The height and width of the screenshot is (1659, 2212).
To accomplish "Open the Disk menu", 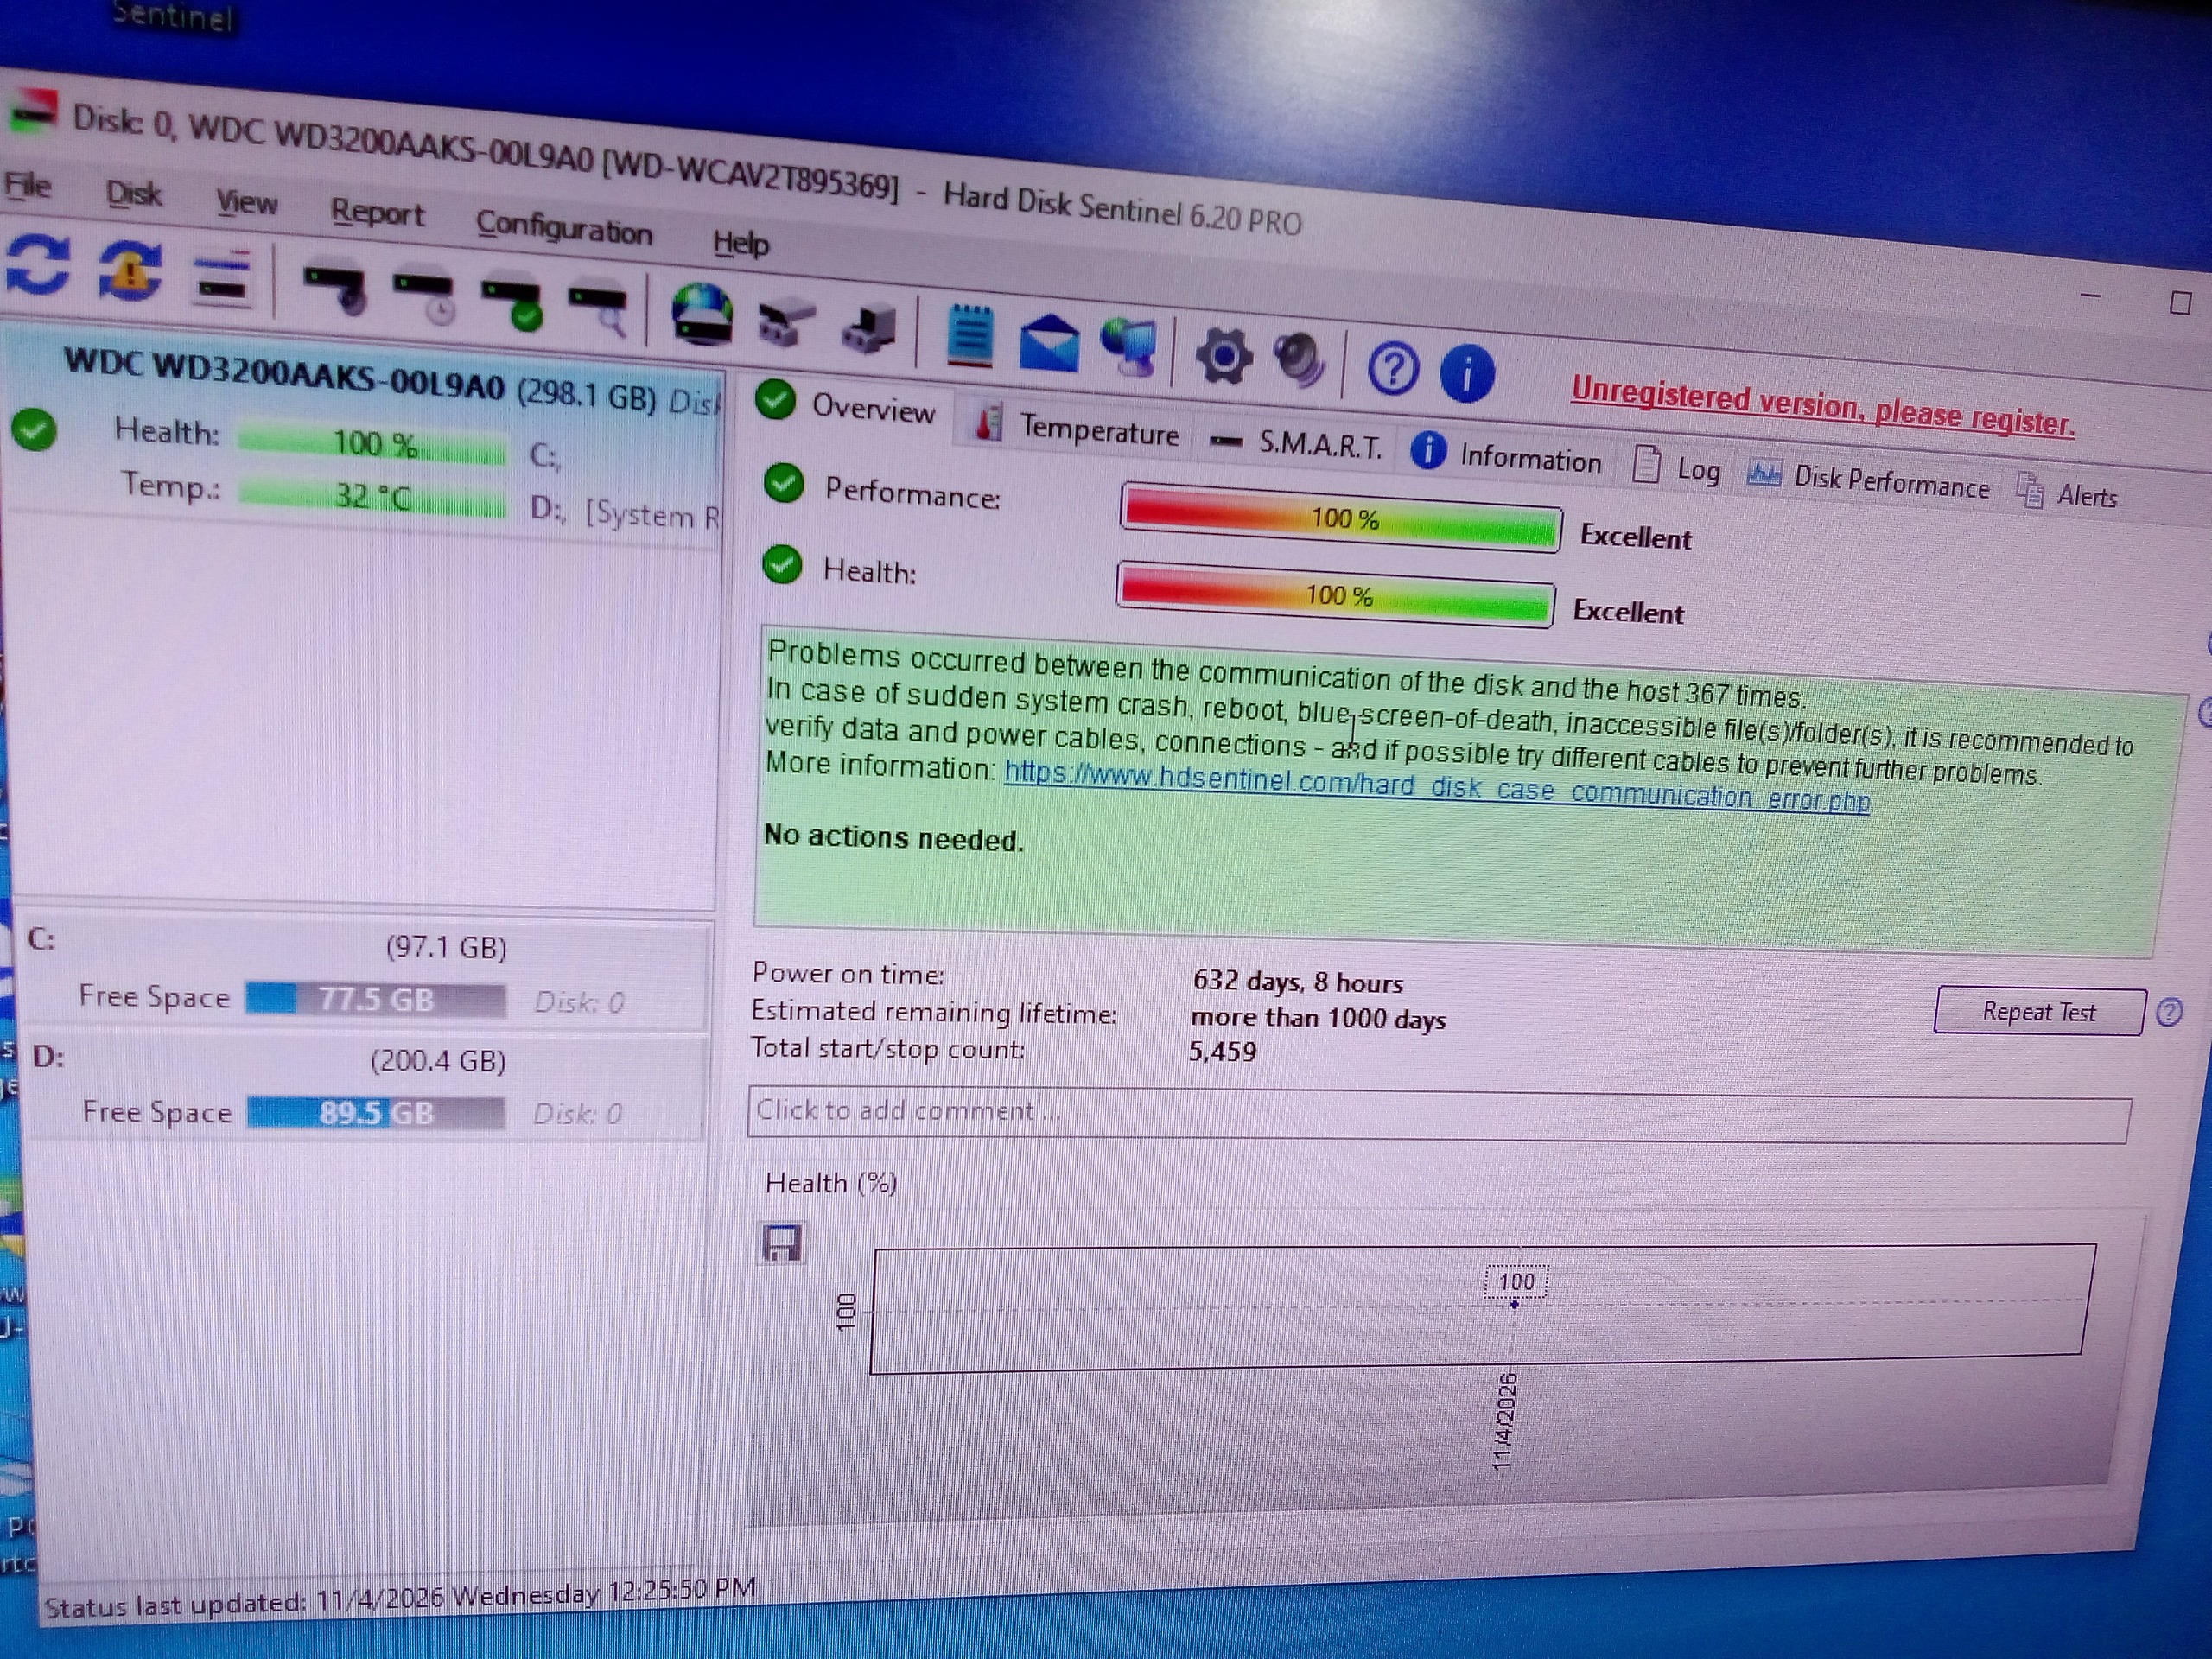I will 133,193.
